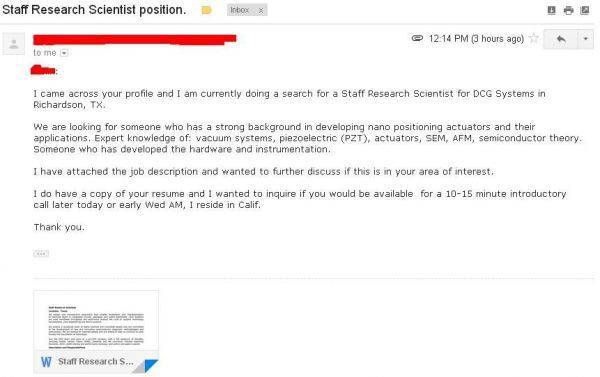Click the 12:14 PM timestamp
The height and width of the screenshot is (377, 600).
pos(476,39)
